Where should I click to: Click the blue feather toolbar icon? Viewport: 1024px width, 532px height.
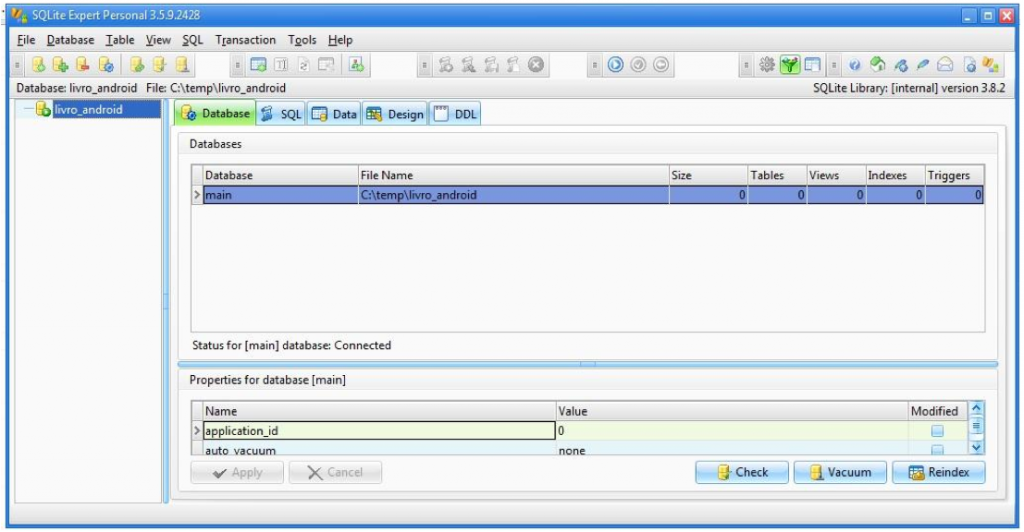923,65
